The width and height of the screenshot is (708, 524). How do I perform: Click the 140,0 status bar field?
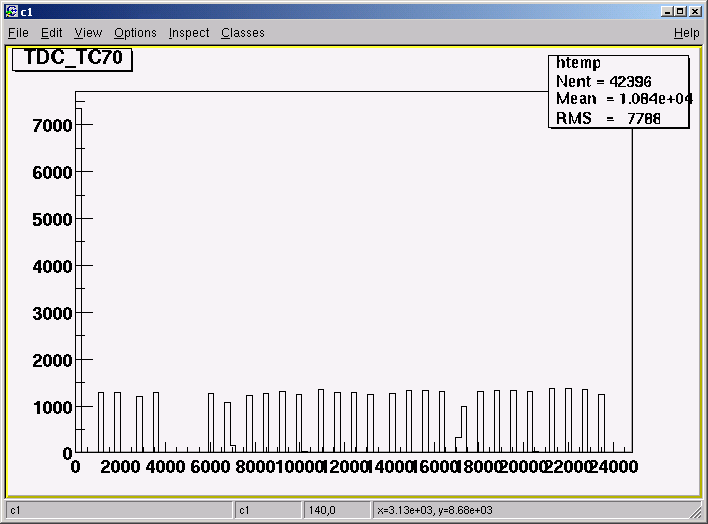[337, 510]
